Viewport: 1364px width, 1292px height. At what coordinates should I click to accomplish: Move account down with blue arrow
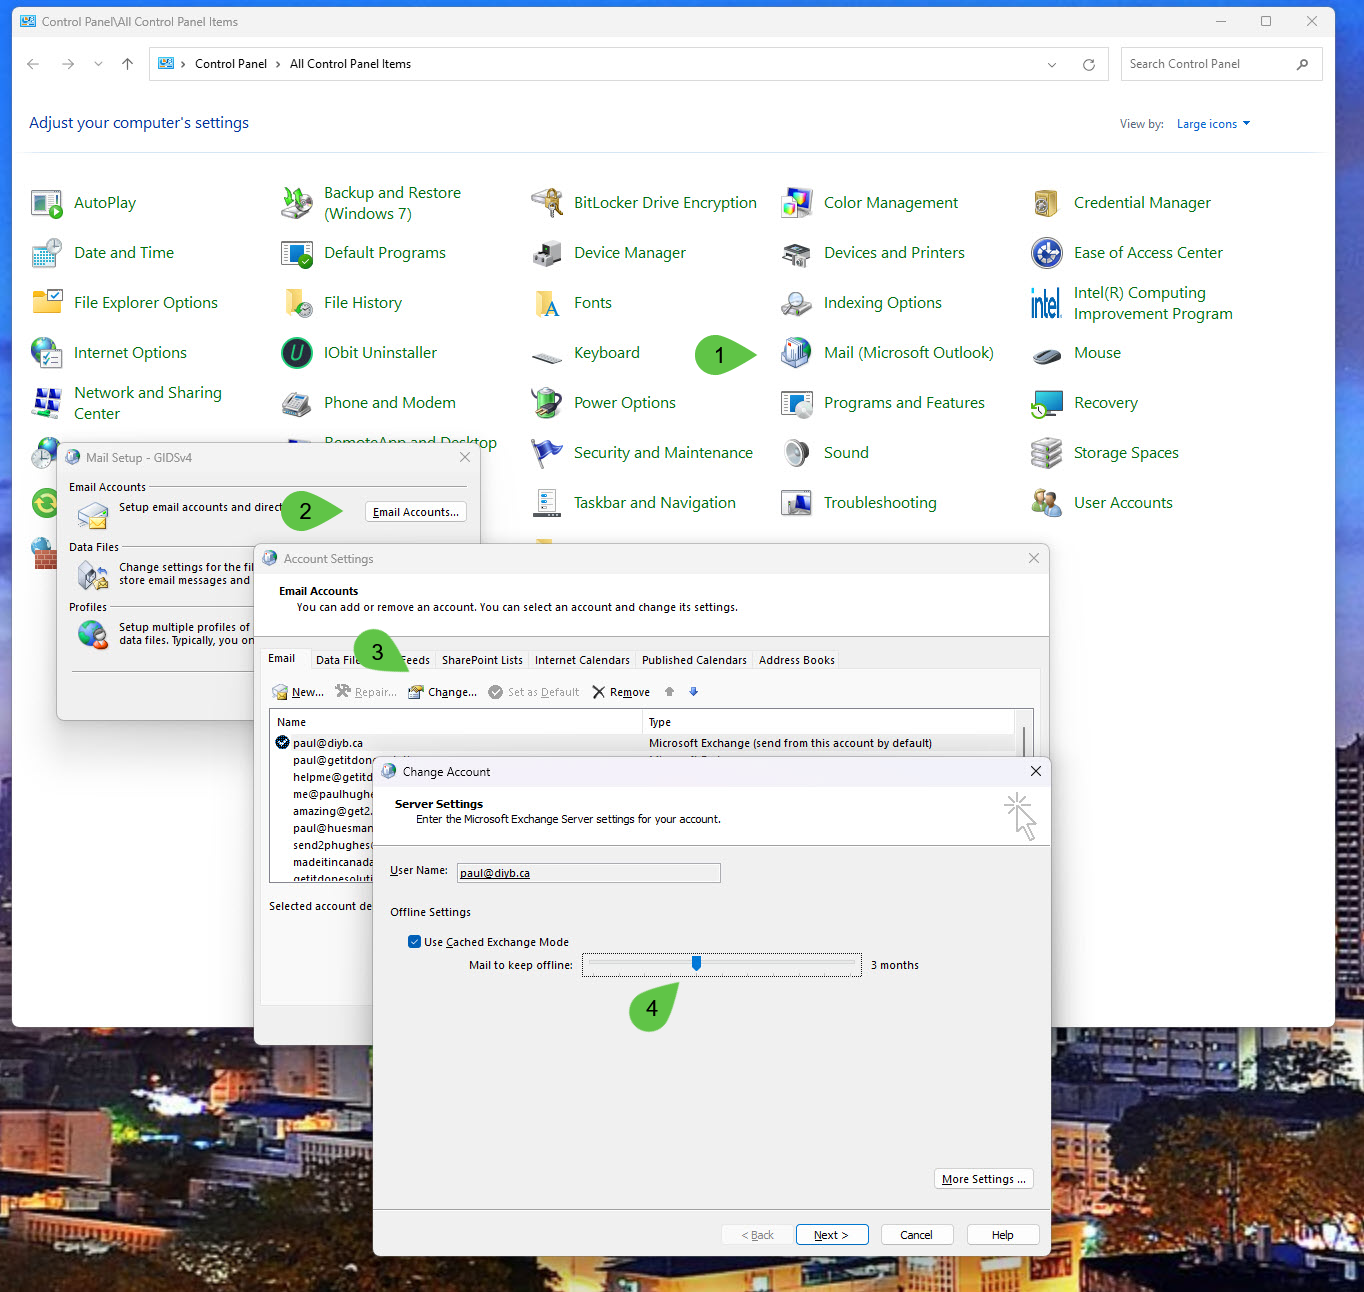(x=693, y=692)
